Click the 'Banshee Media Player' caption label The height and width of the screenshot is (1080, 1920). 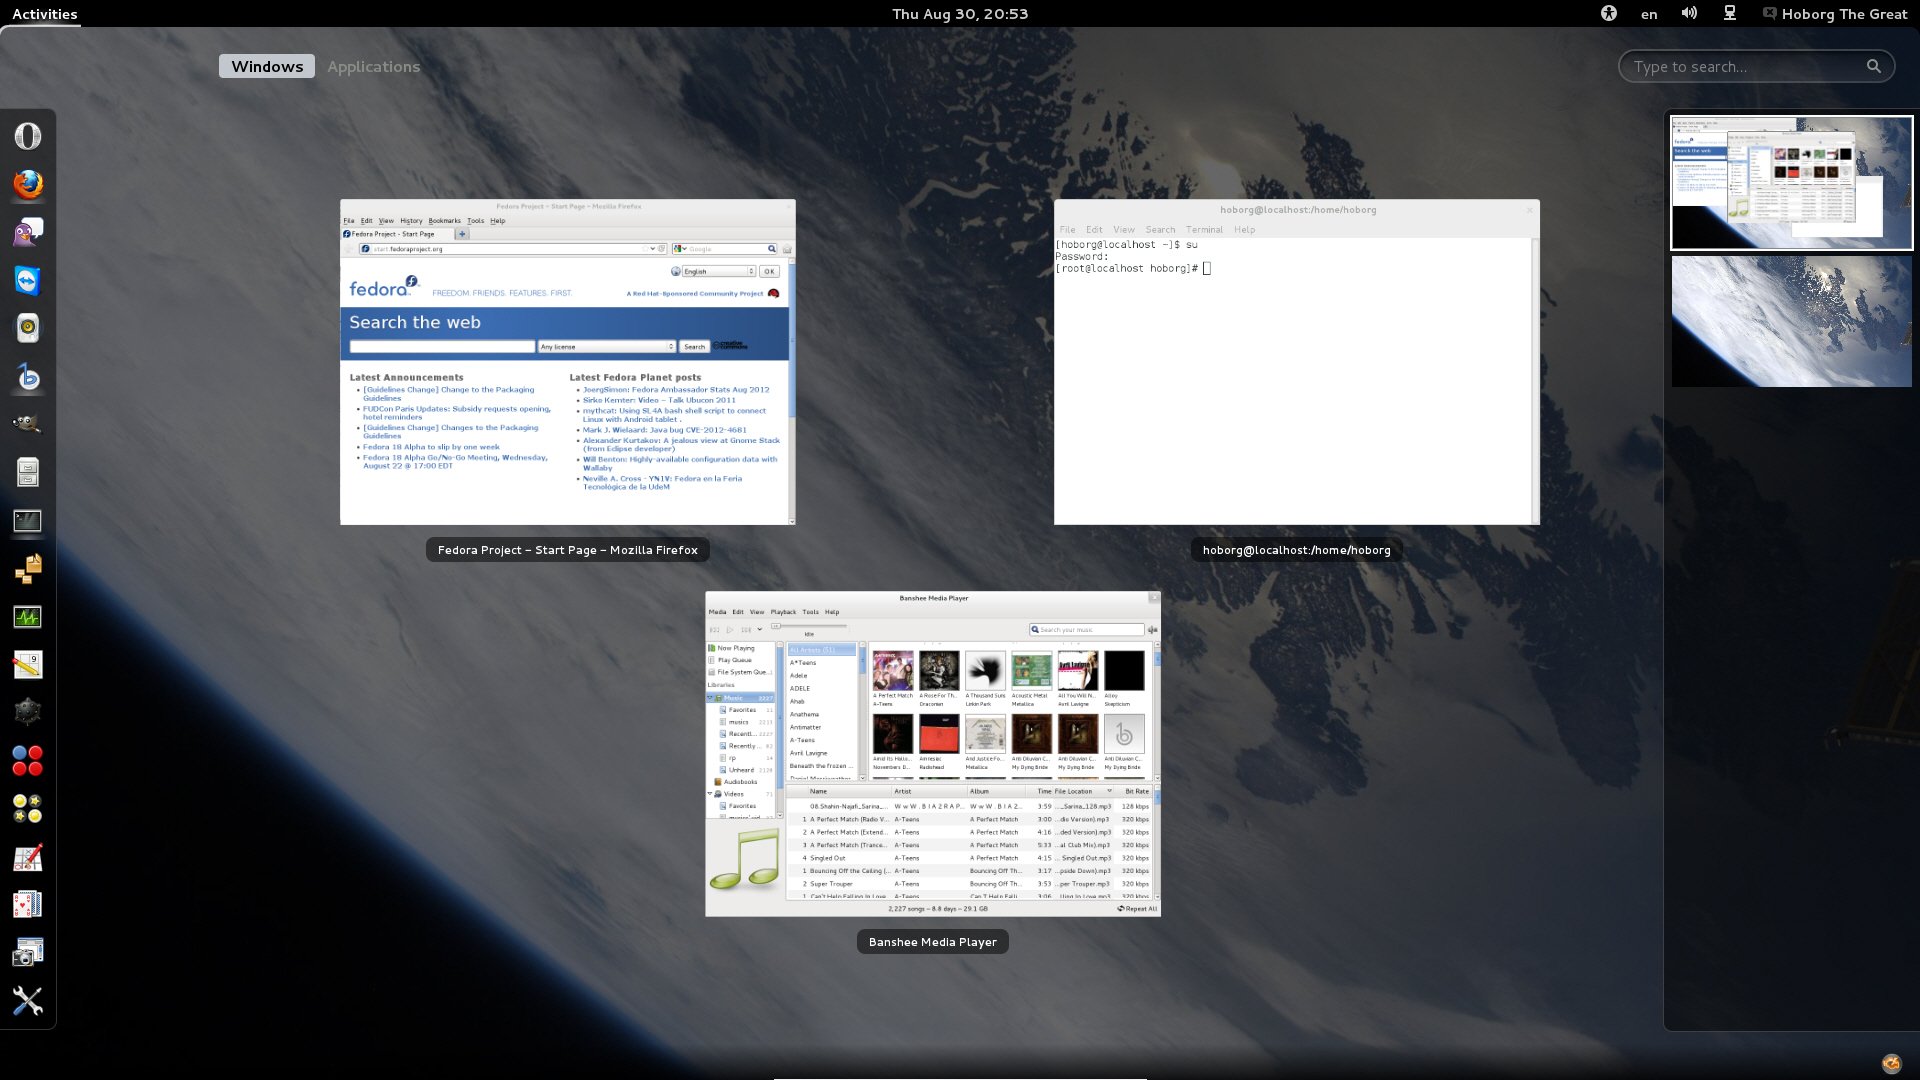tap(933, 942)
